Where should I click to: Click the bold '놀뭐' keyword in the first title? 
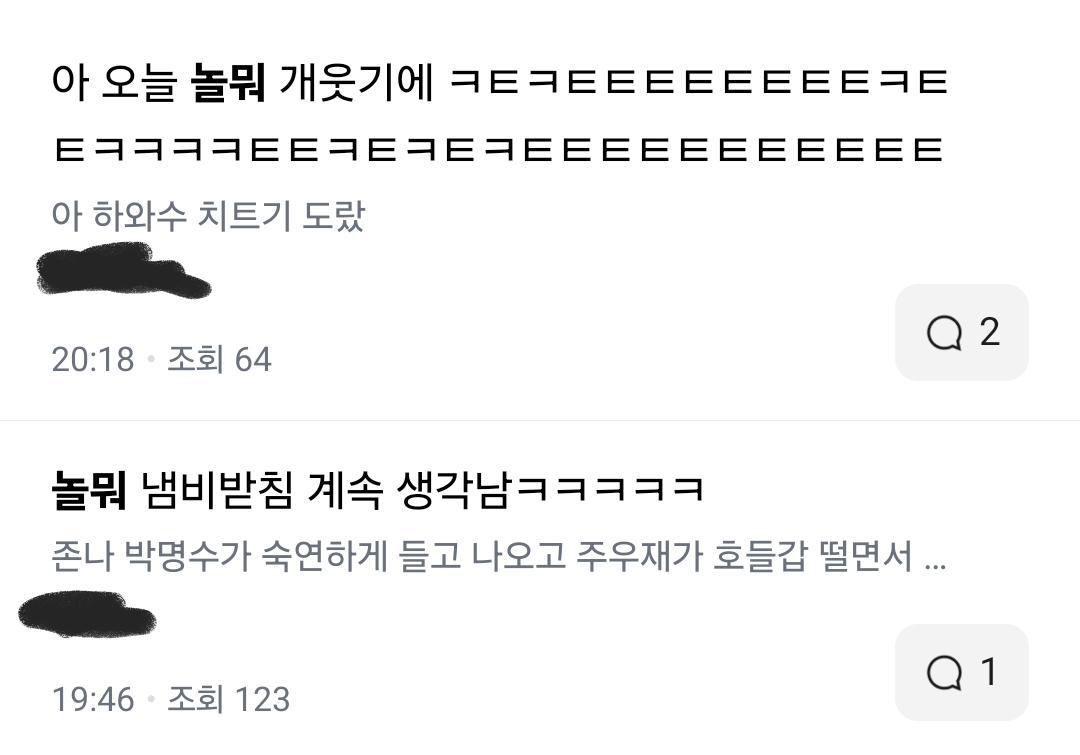click(227, 82)
